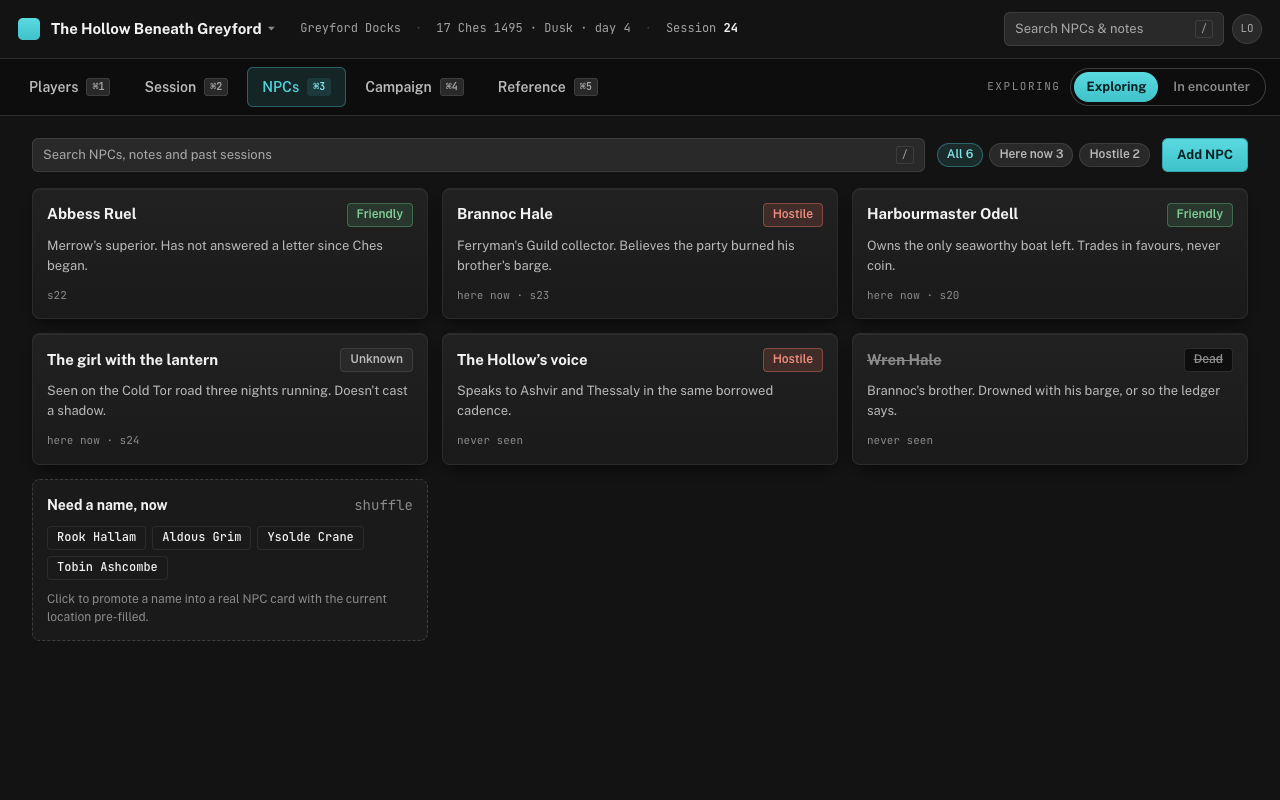This screenshot has width=1280, height=800.
Task: Click the s22 session tag on Abbess Ruel
Action: click(57, 296)
